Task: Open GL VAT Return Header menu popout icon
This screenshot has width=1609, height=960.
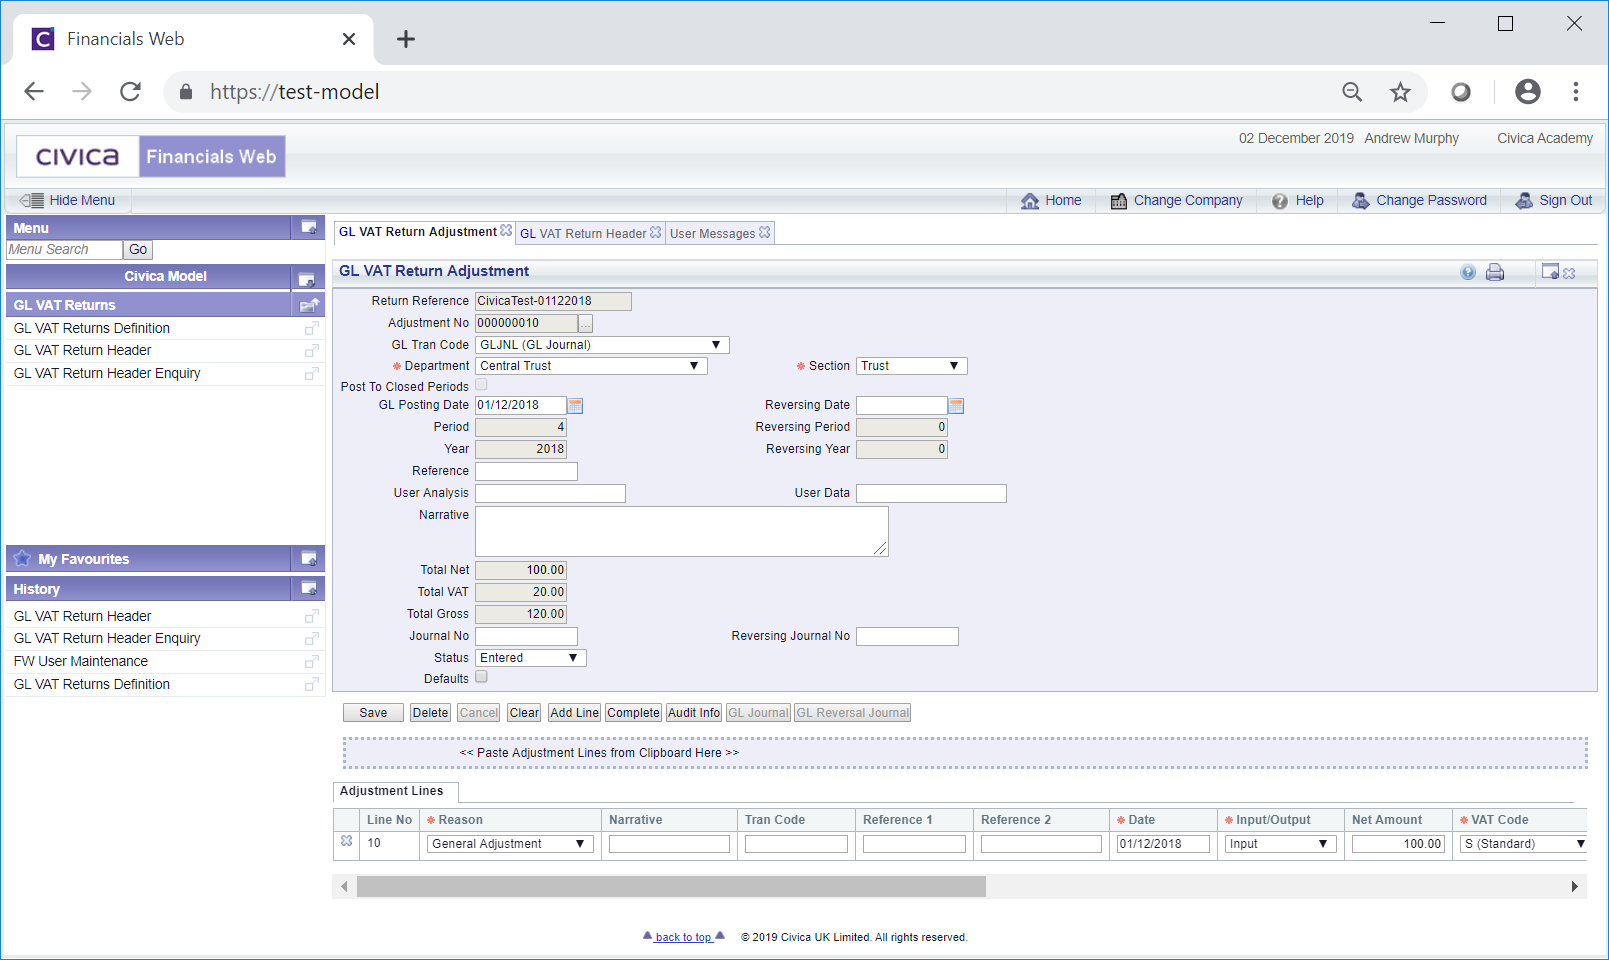Action: (x=311, y=351)
